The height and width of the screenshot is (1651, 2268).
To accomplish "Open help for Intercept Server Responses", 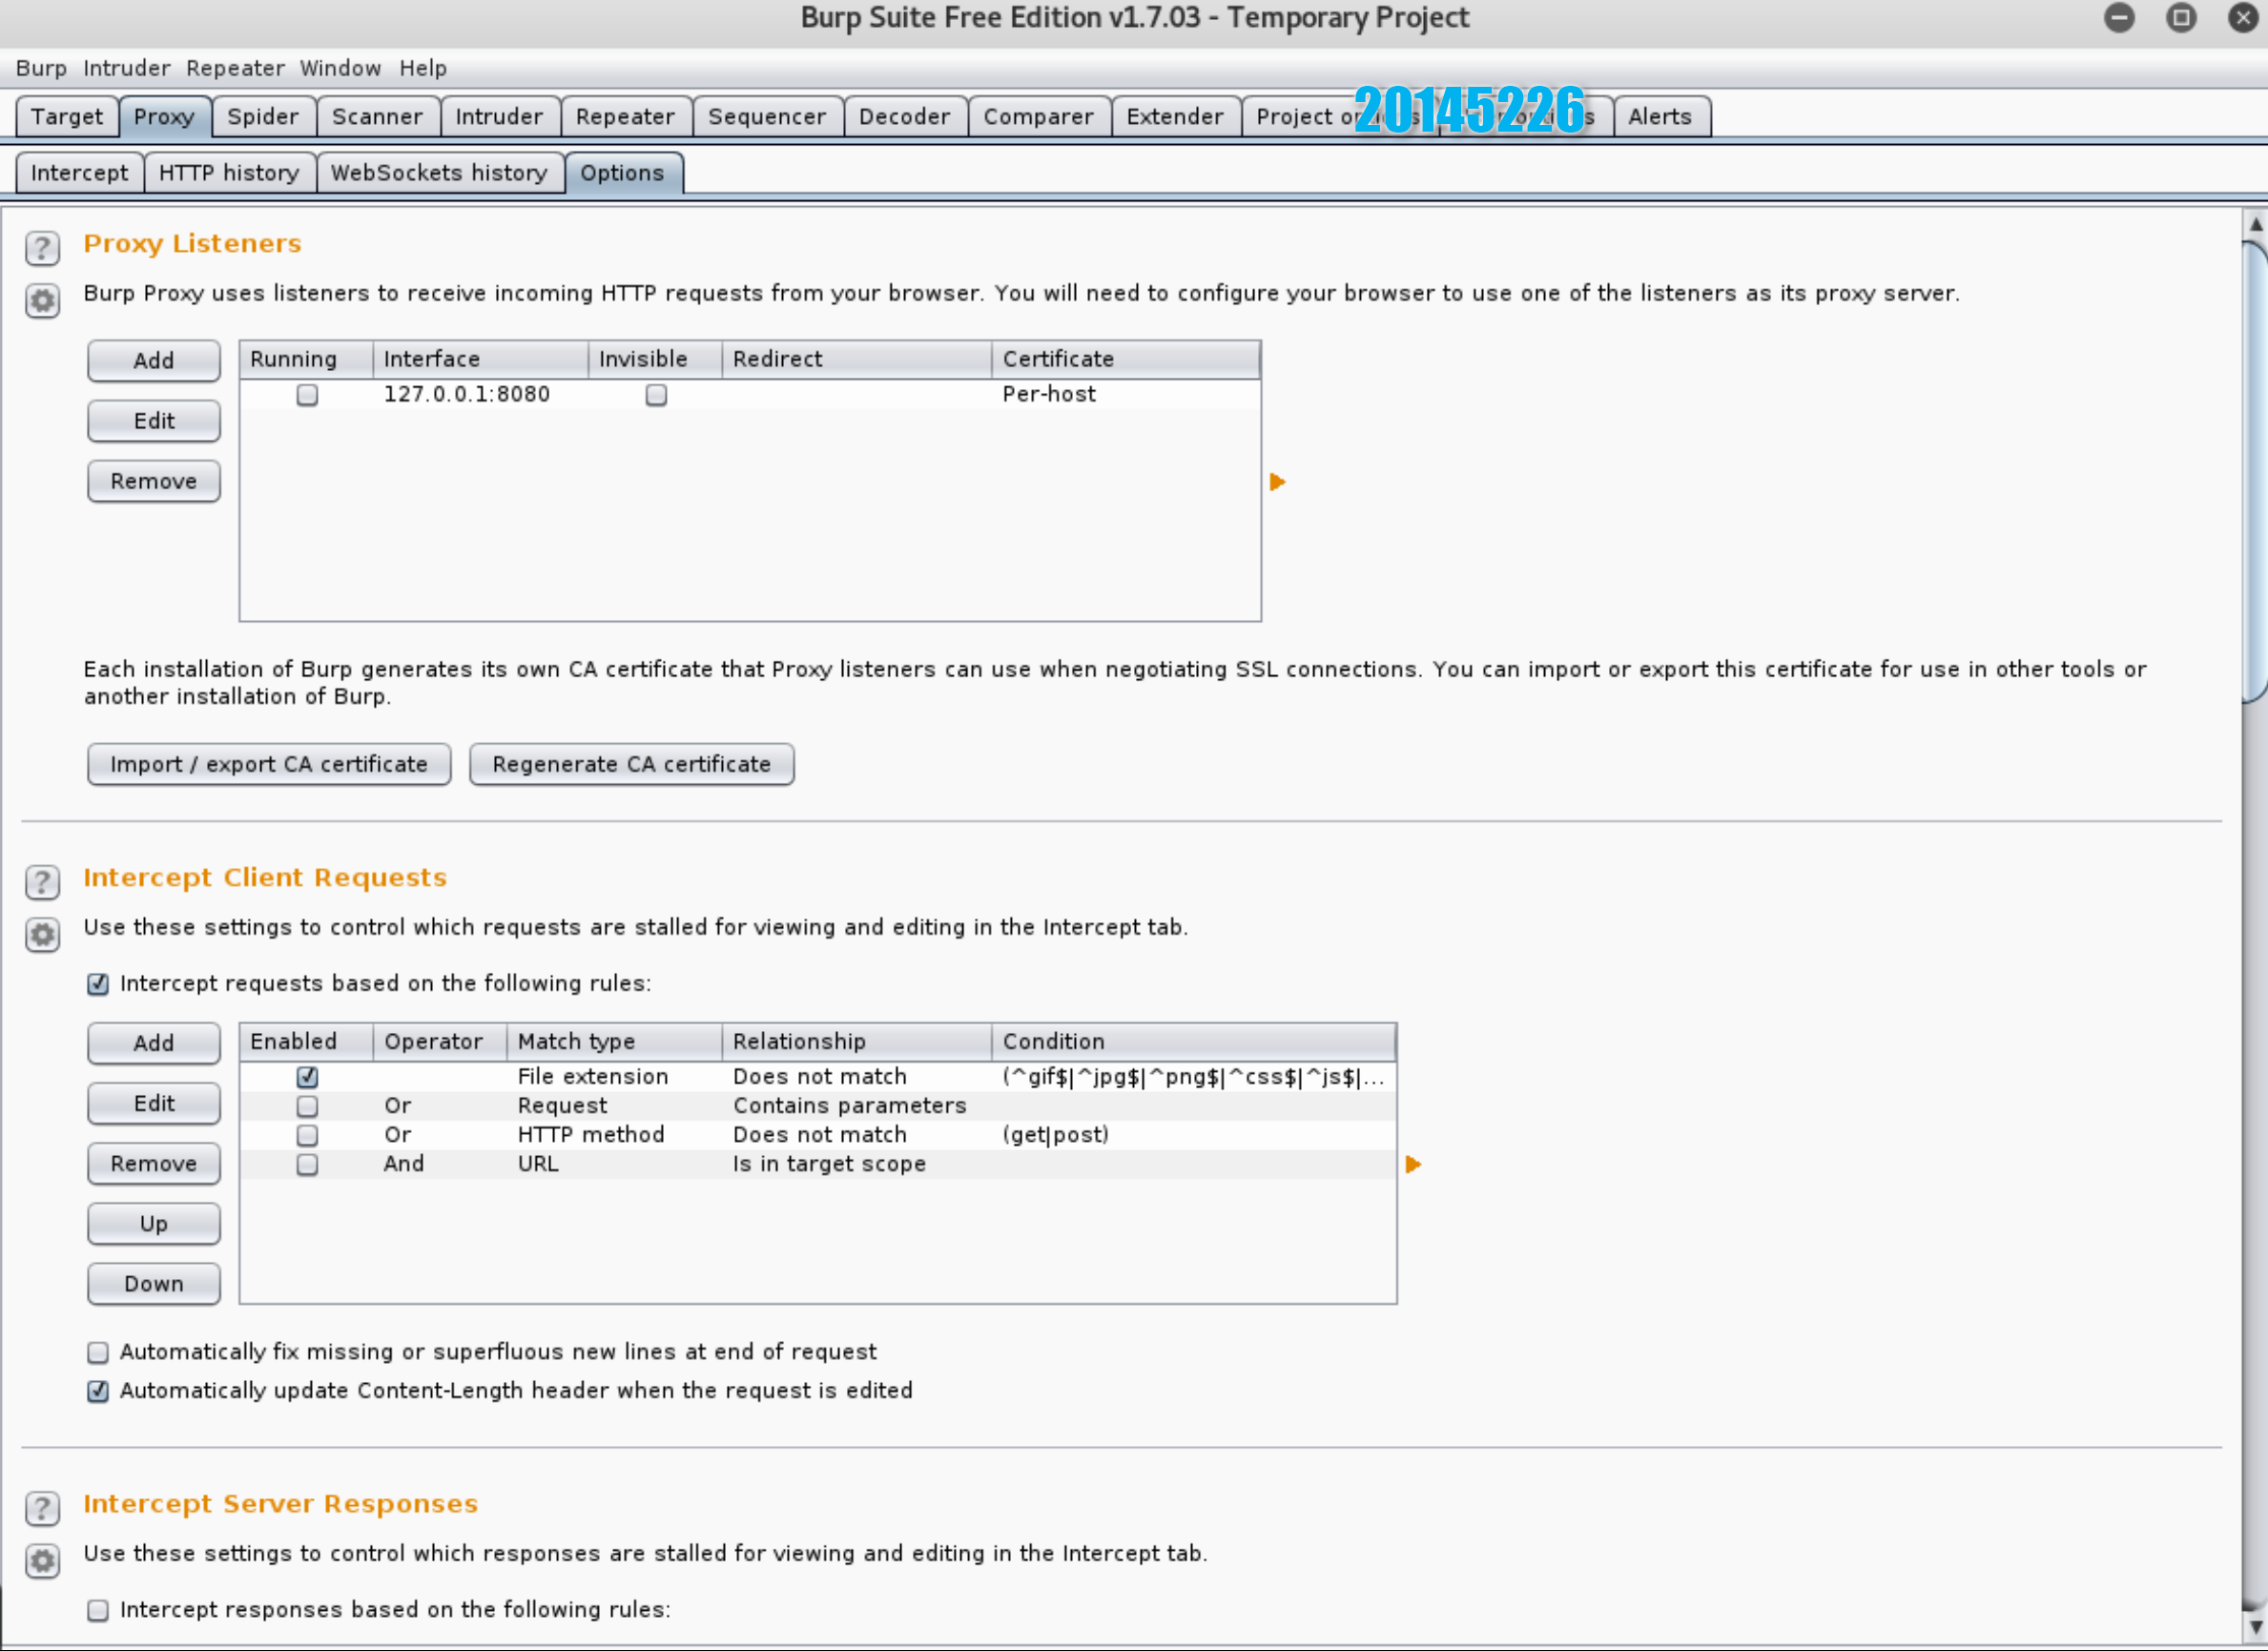I will coord(42,1507).
